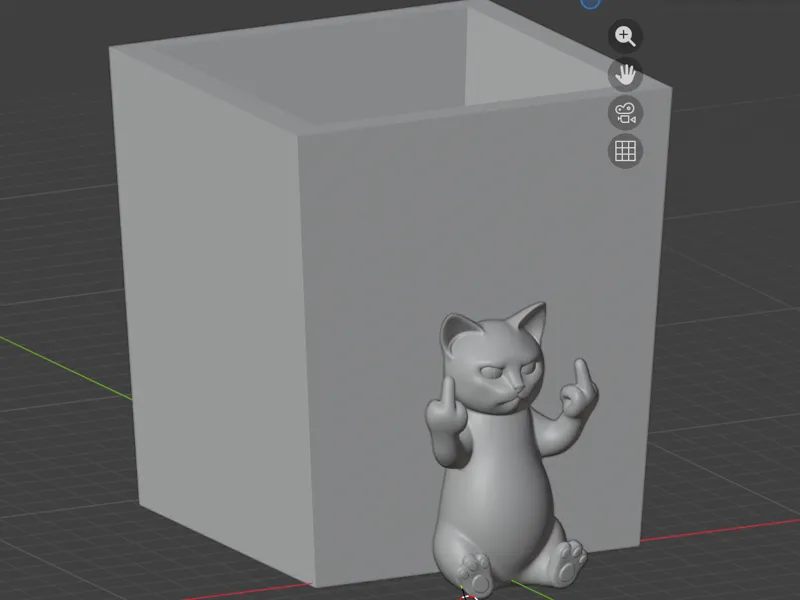The height and width of the screenshot is (600, 800).
Task: Click the Zoom view magnifier icon
Action: 625,36
